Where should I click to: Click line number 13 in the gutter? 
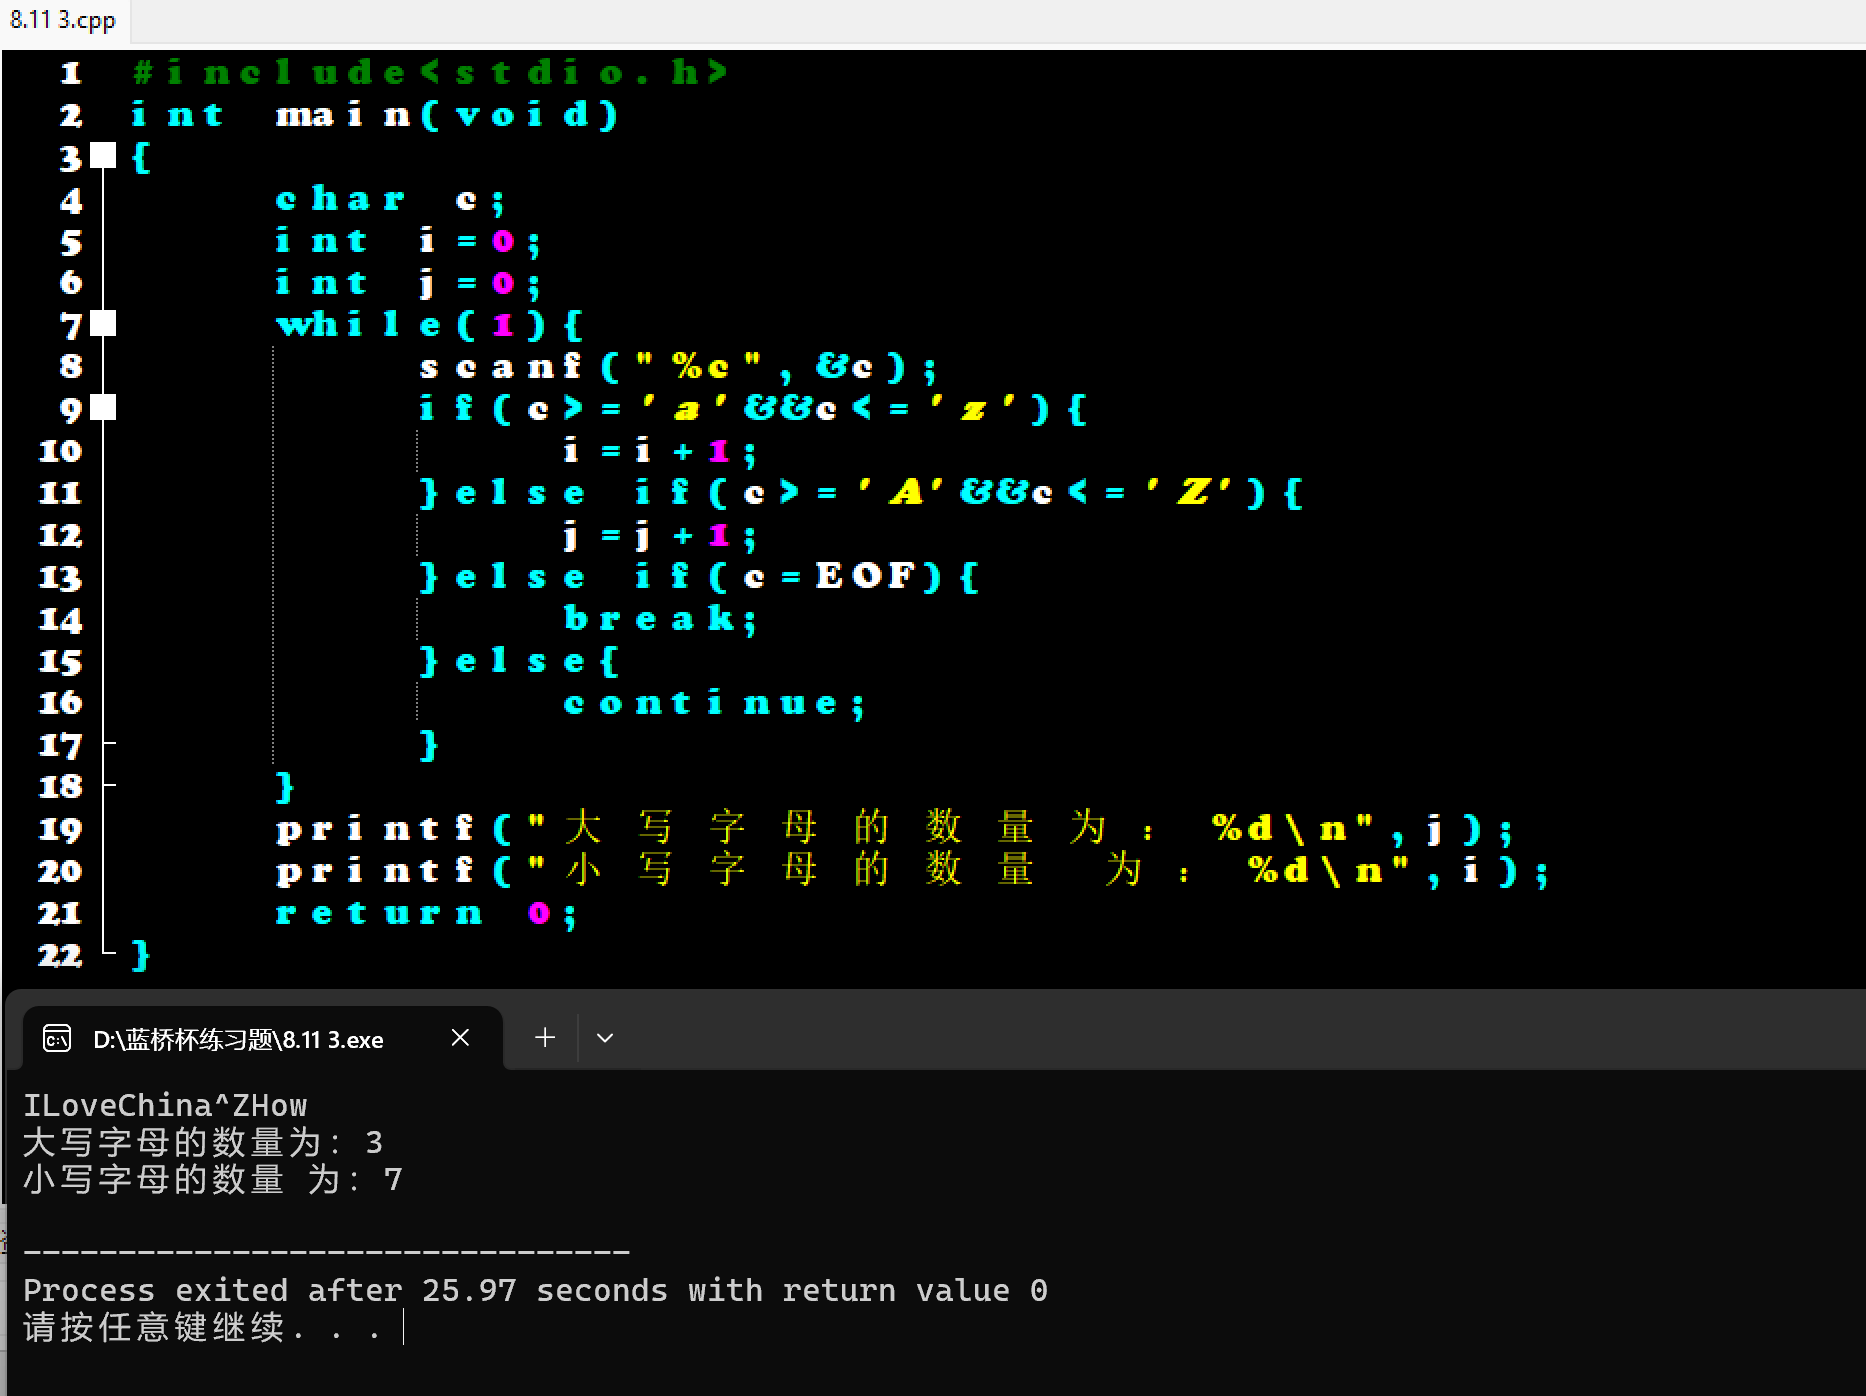click(x=60, y=577)
